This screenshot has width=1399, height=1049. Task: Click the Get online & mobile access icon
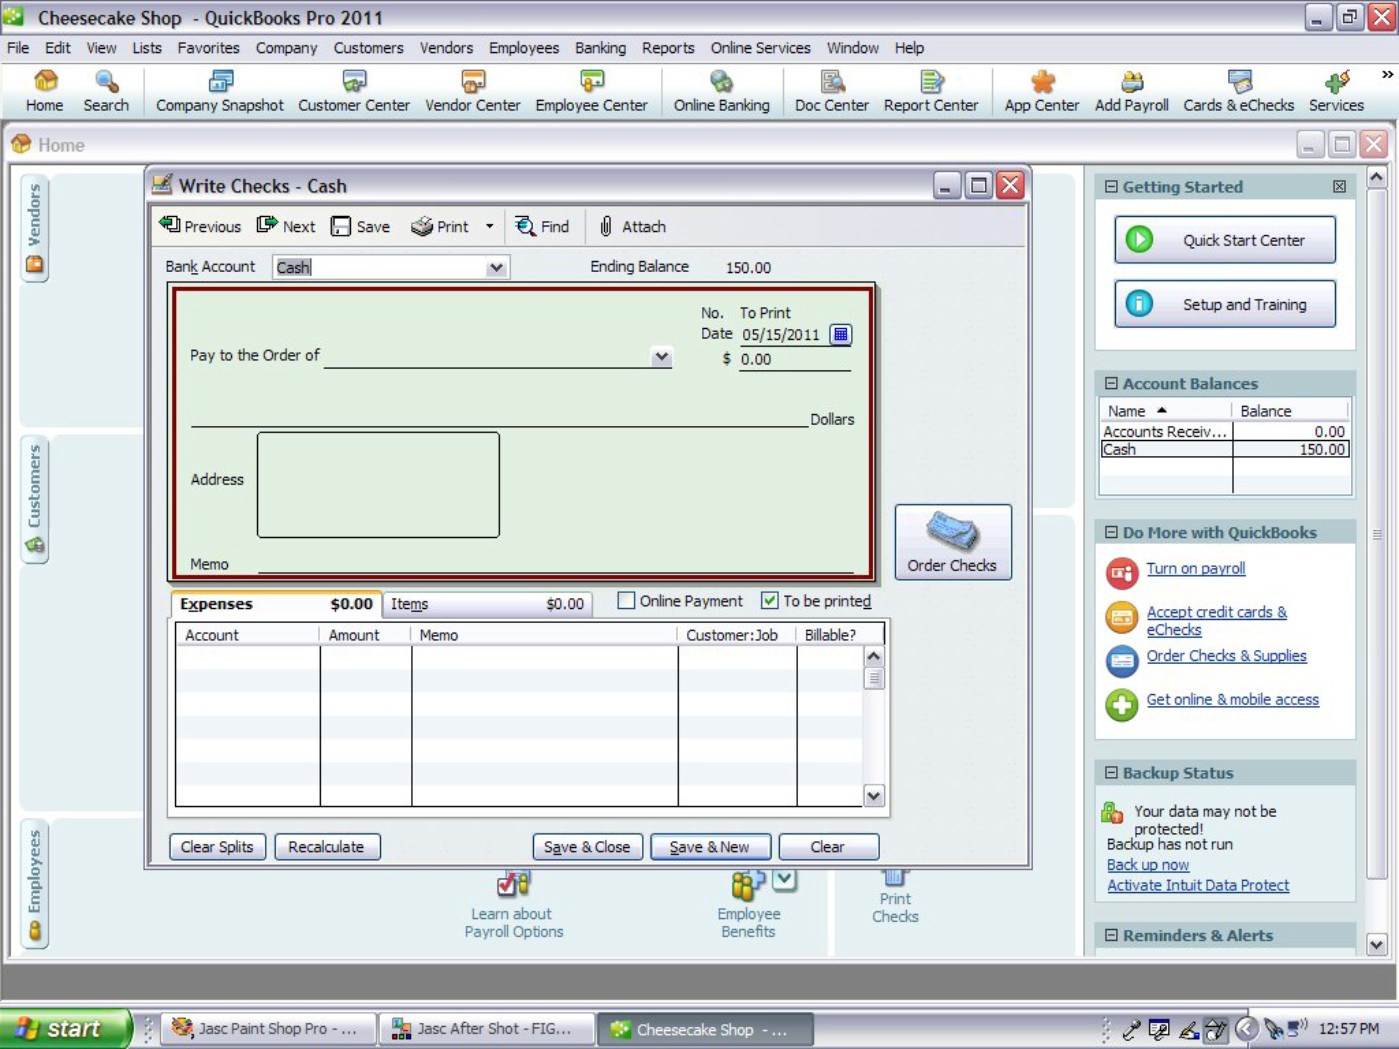[x=1122, y=704]
